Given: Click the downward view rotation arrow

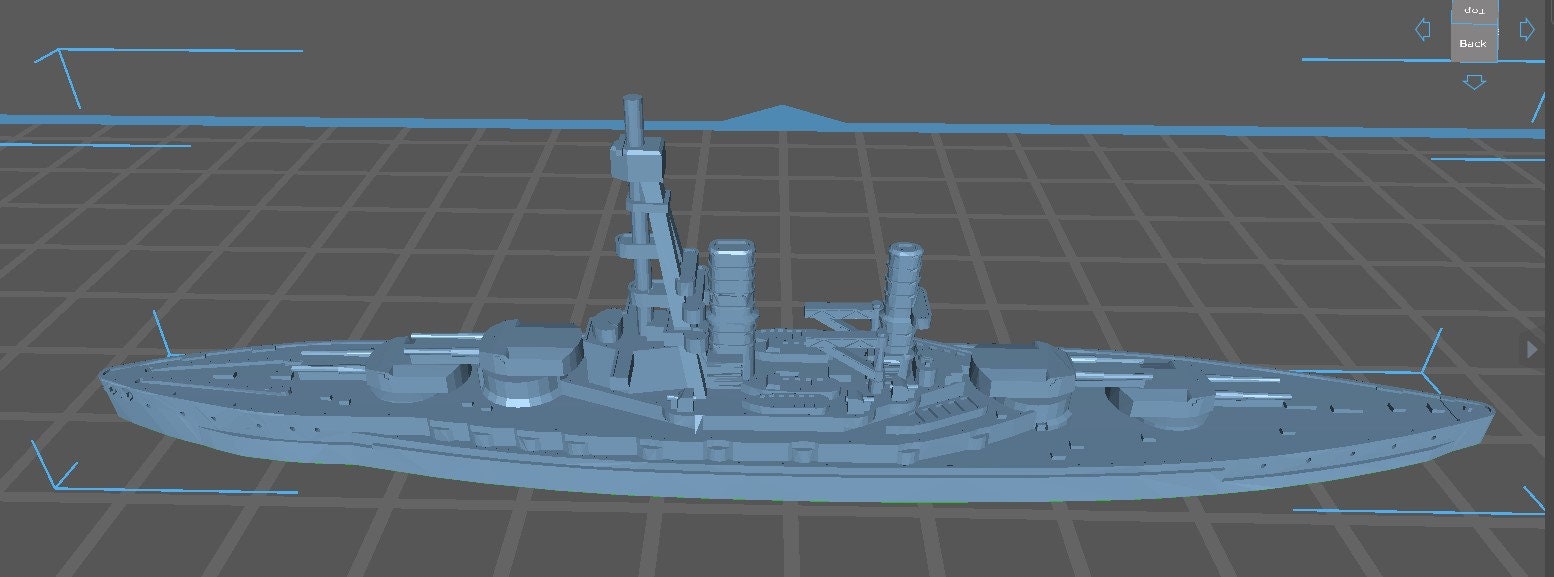Looking at the screenshot, I should [x=1474, y=80].
